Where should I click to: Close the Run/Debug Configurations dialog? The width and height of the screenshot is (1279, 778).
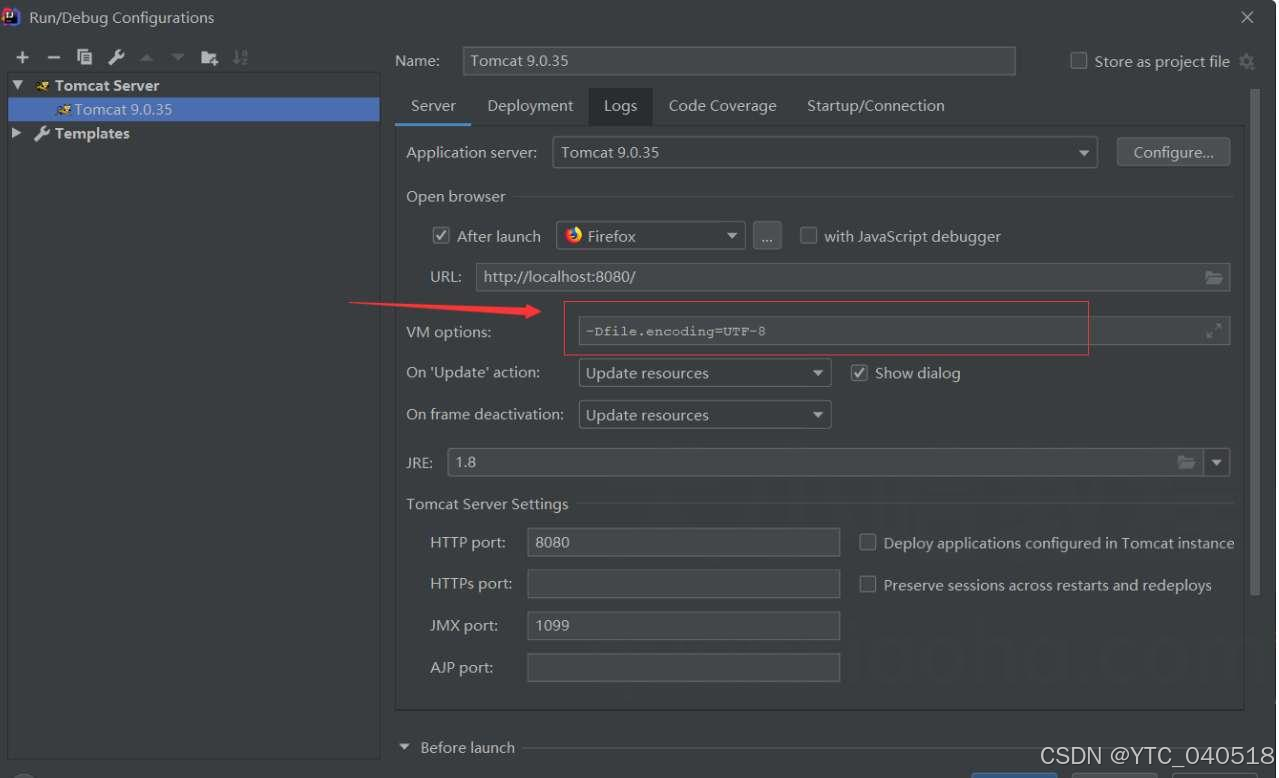[x=1247, y=17]
